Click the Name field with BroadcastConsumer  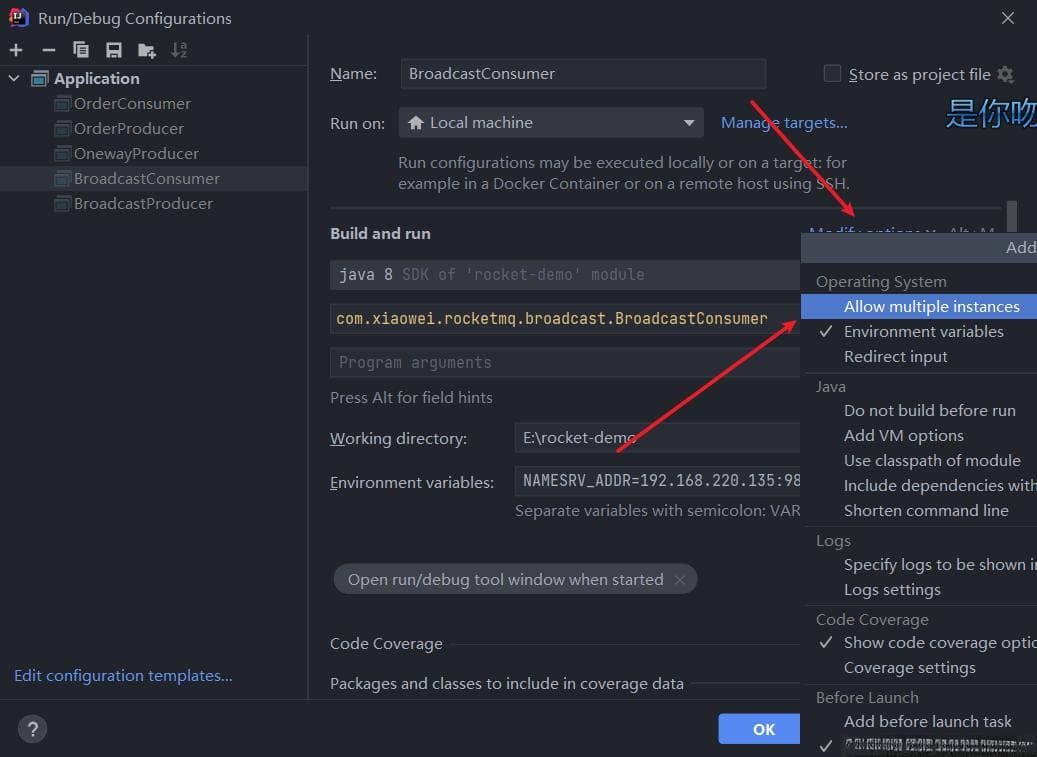[x=583, y=74]
